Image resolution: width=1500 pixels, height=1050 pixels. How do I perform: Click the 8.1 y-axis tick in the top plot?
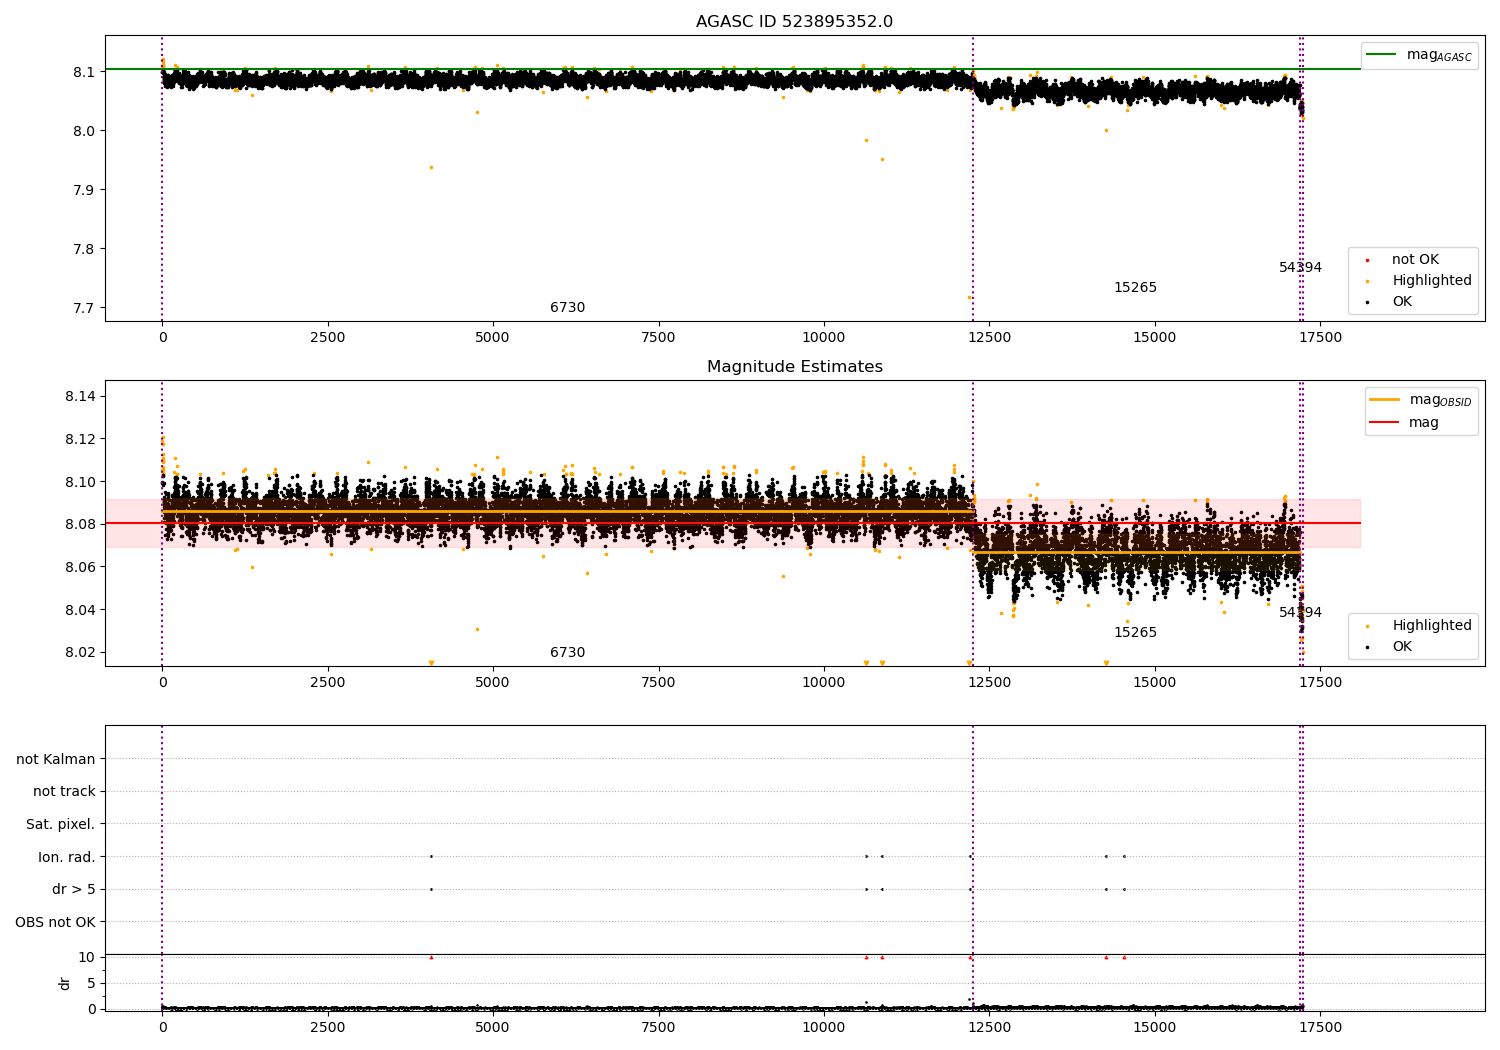point(83,72)
